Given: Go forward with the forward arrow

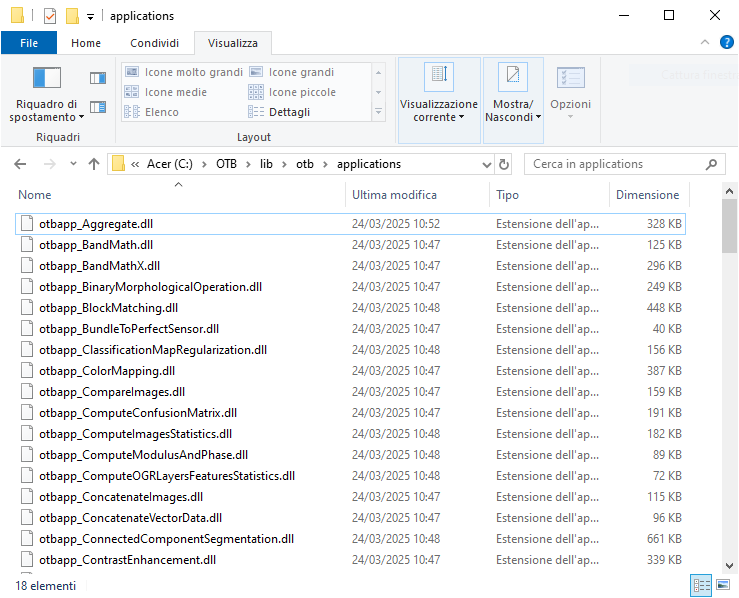Looking at the screenshot, I should pos(49,164).
